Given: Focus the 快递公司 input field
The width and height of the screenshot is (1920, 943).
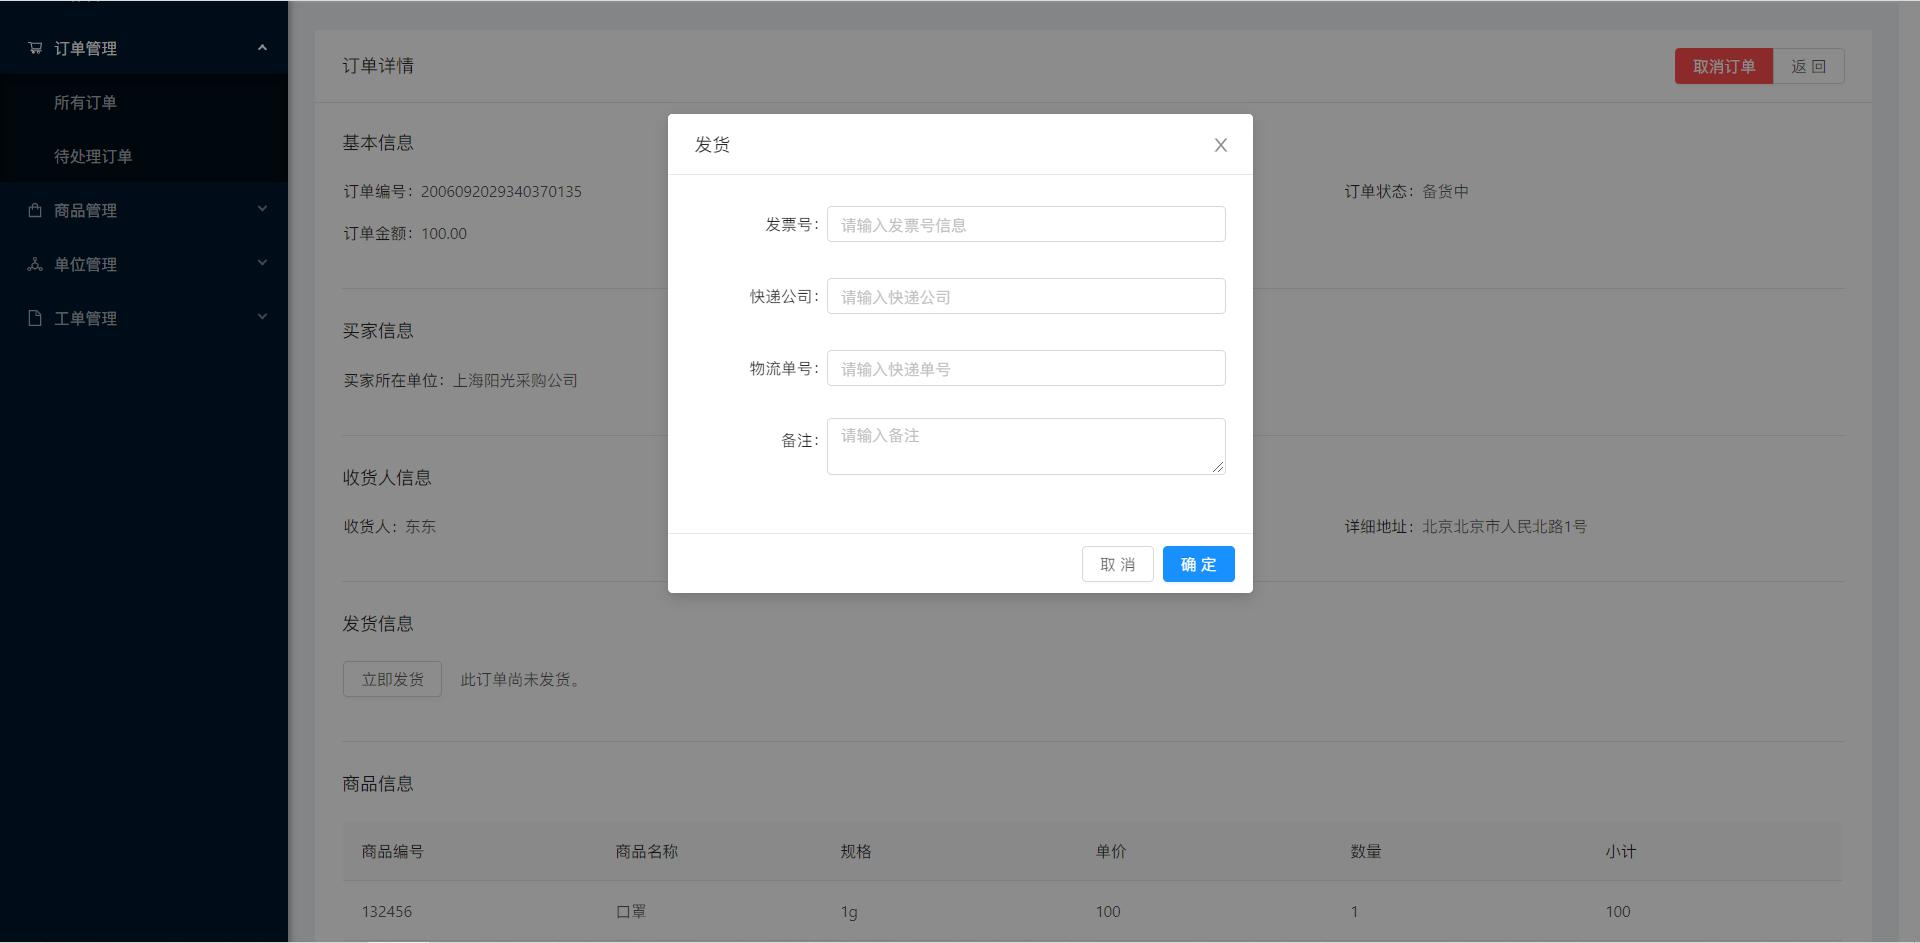Looking at the screenshot, I should [1026, 296].
